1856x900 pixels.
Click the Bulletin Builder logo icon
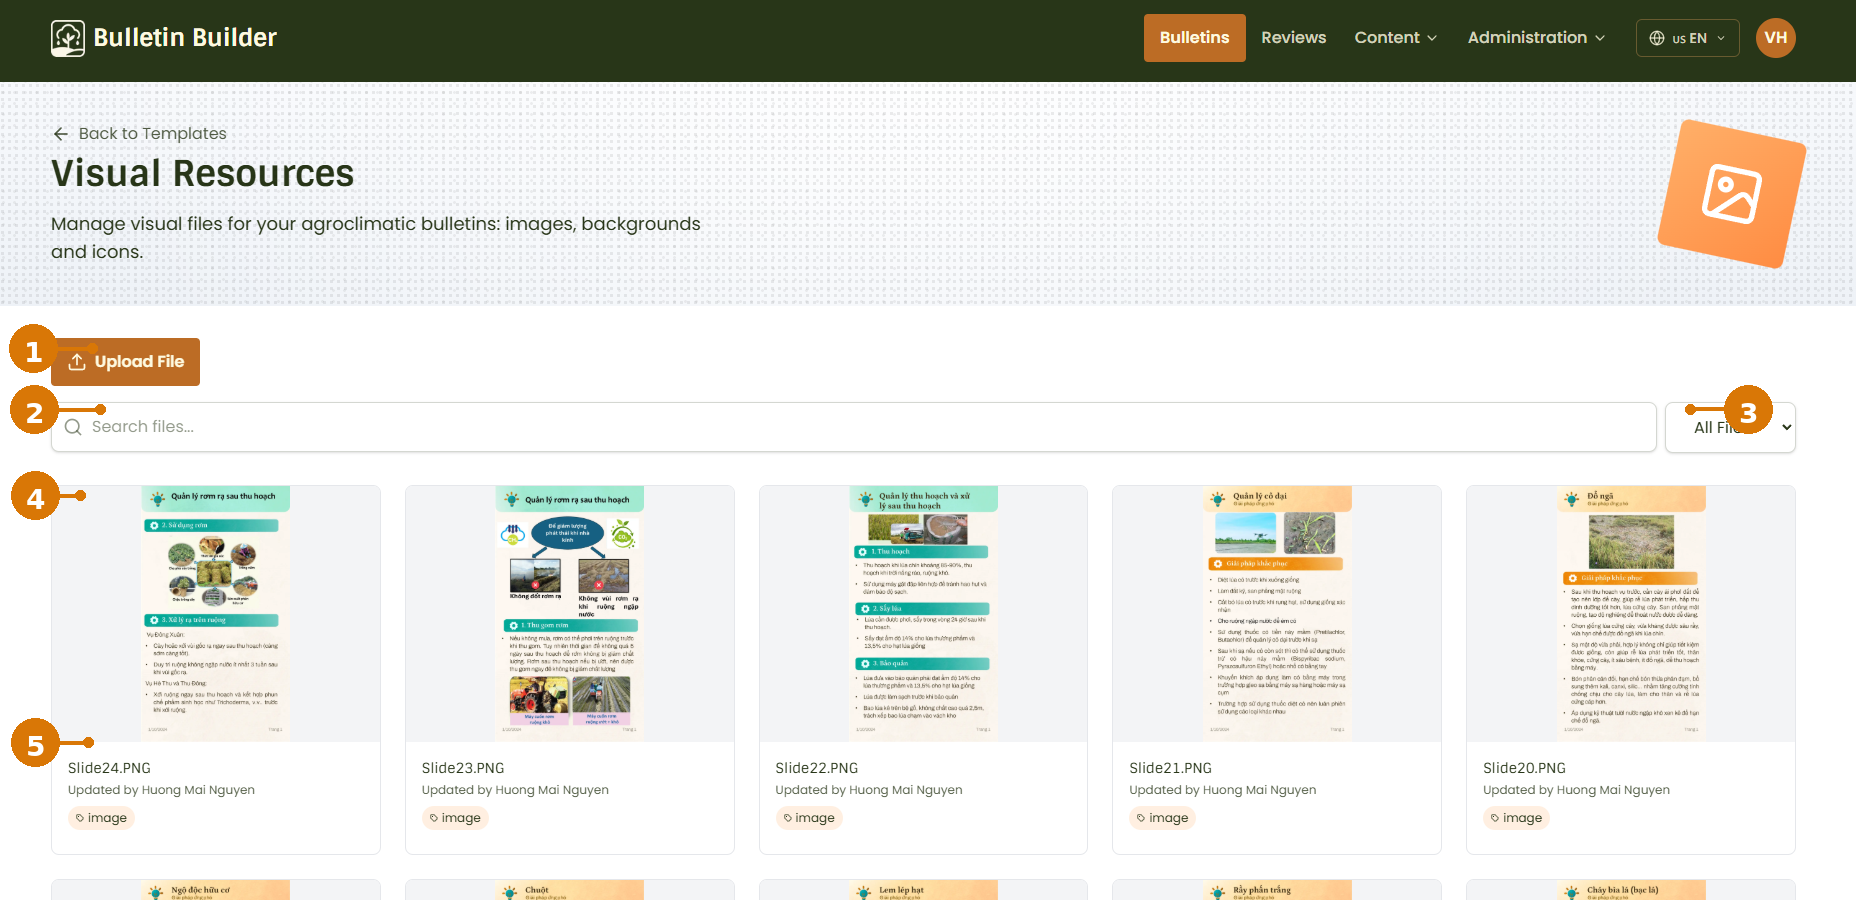tap(68, 38)
